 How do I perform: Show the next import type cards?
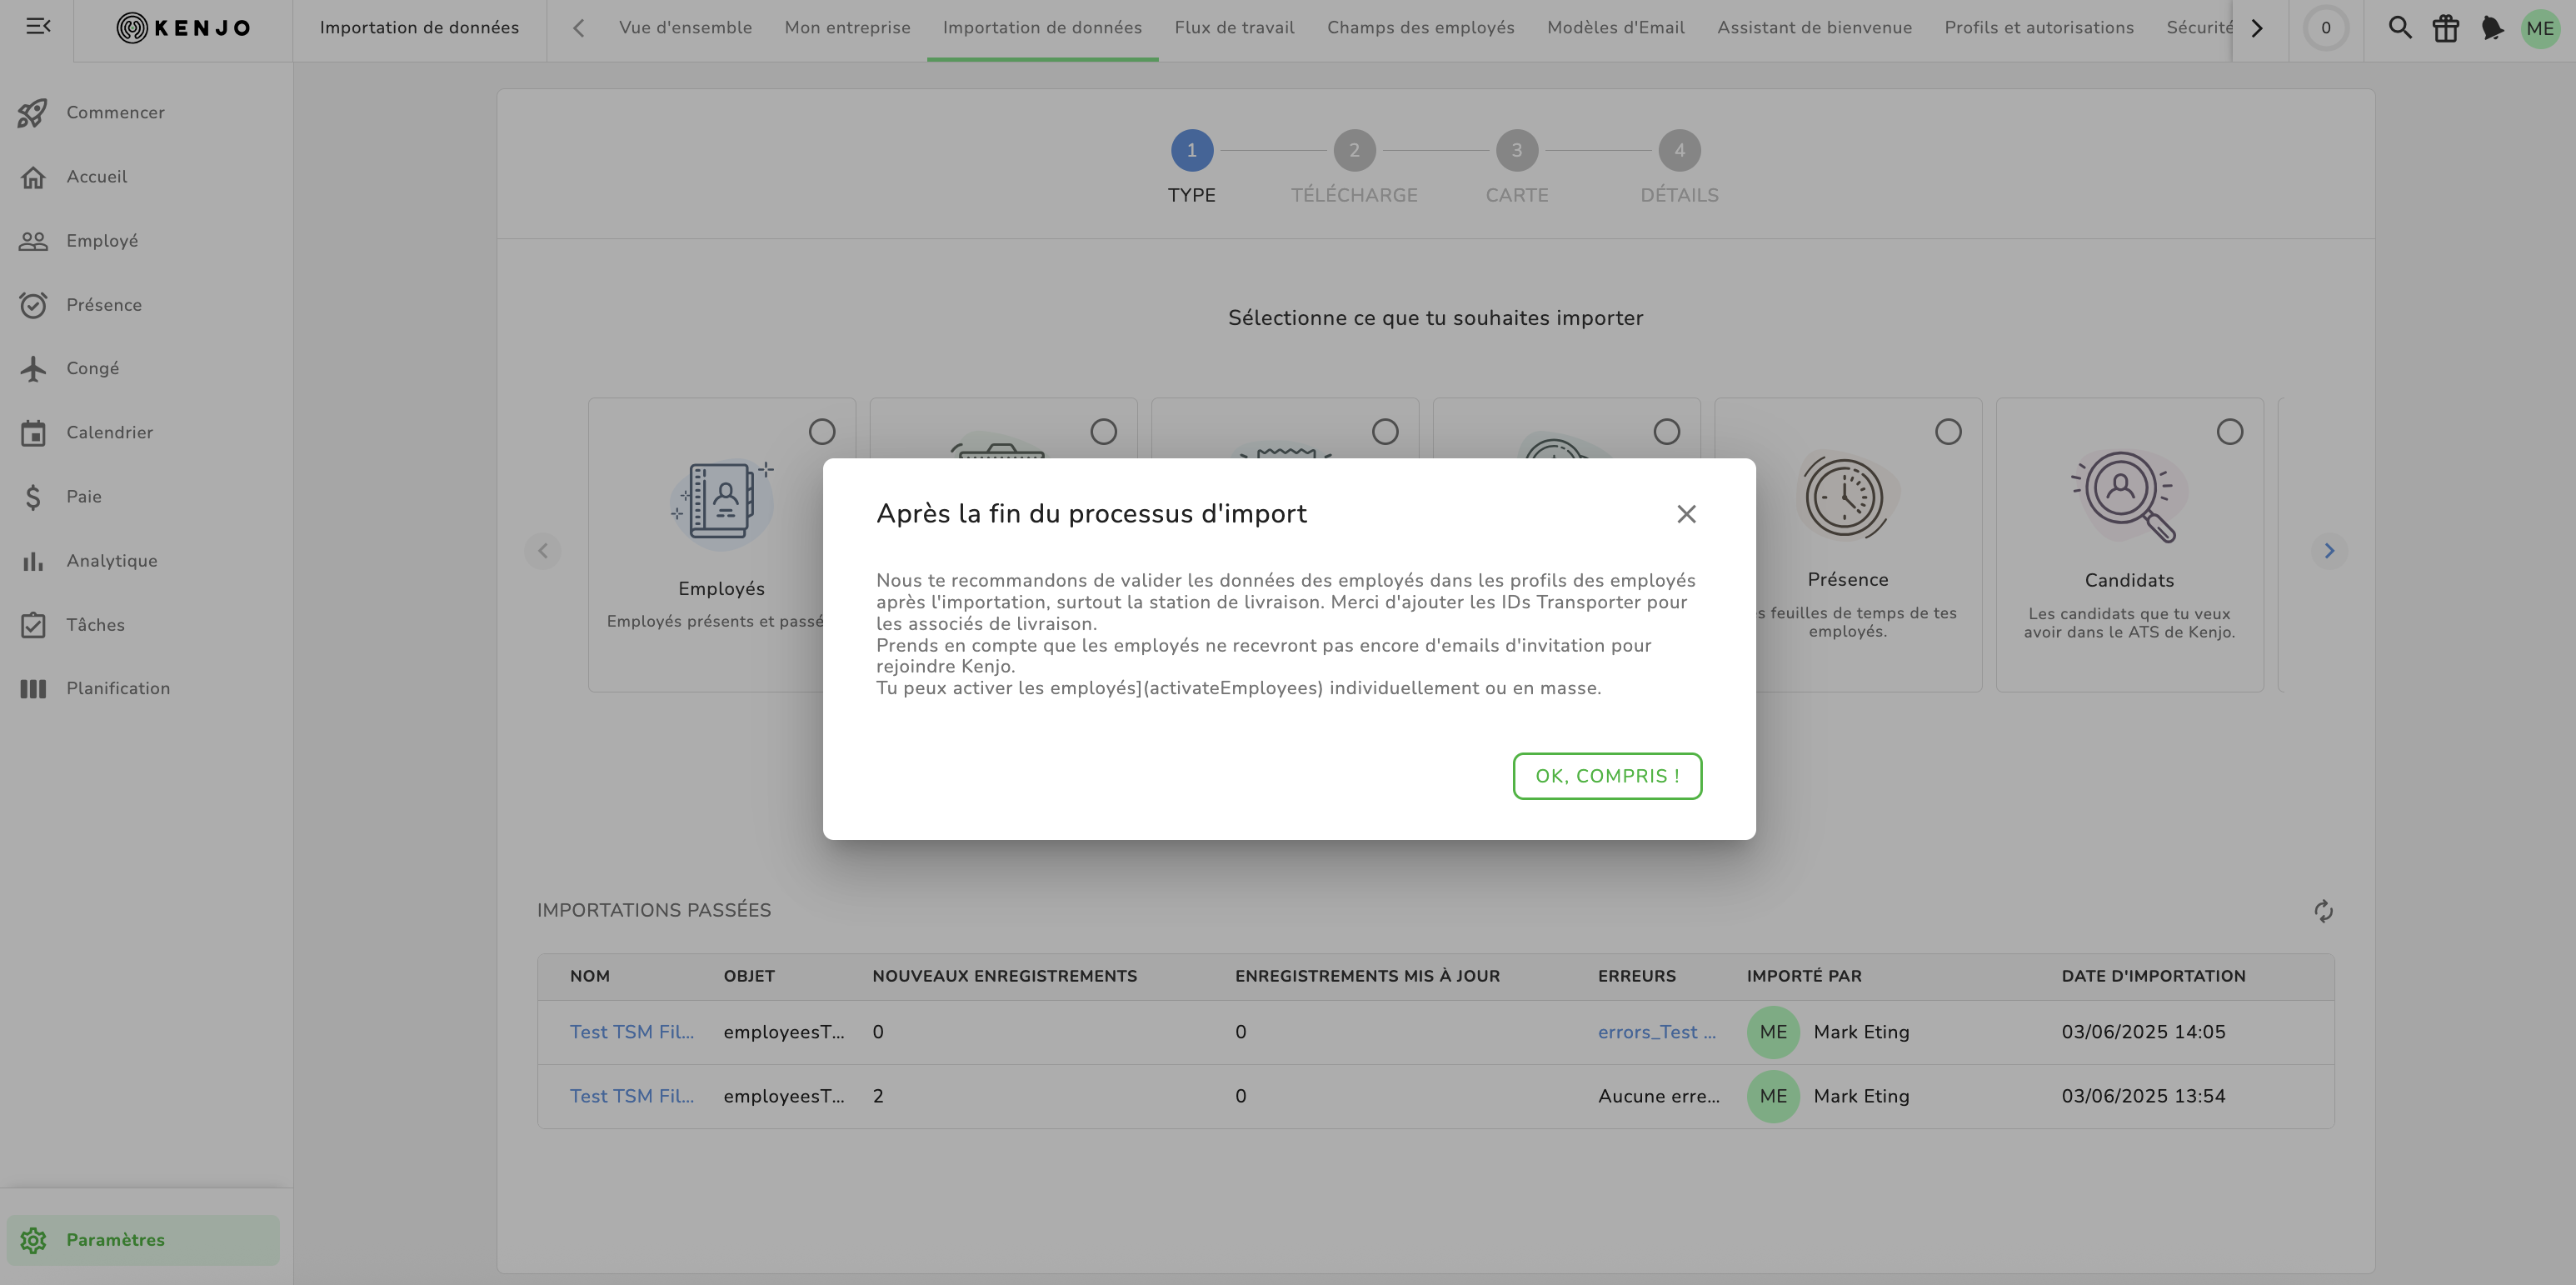pos(2329,551)
